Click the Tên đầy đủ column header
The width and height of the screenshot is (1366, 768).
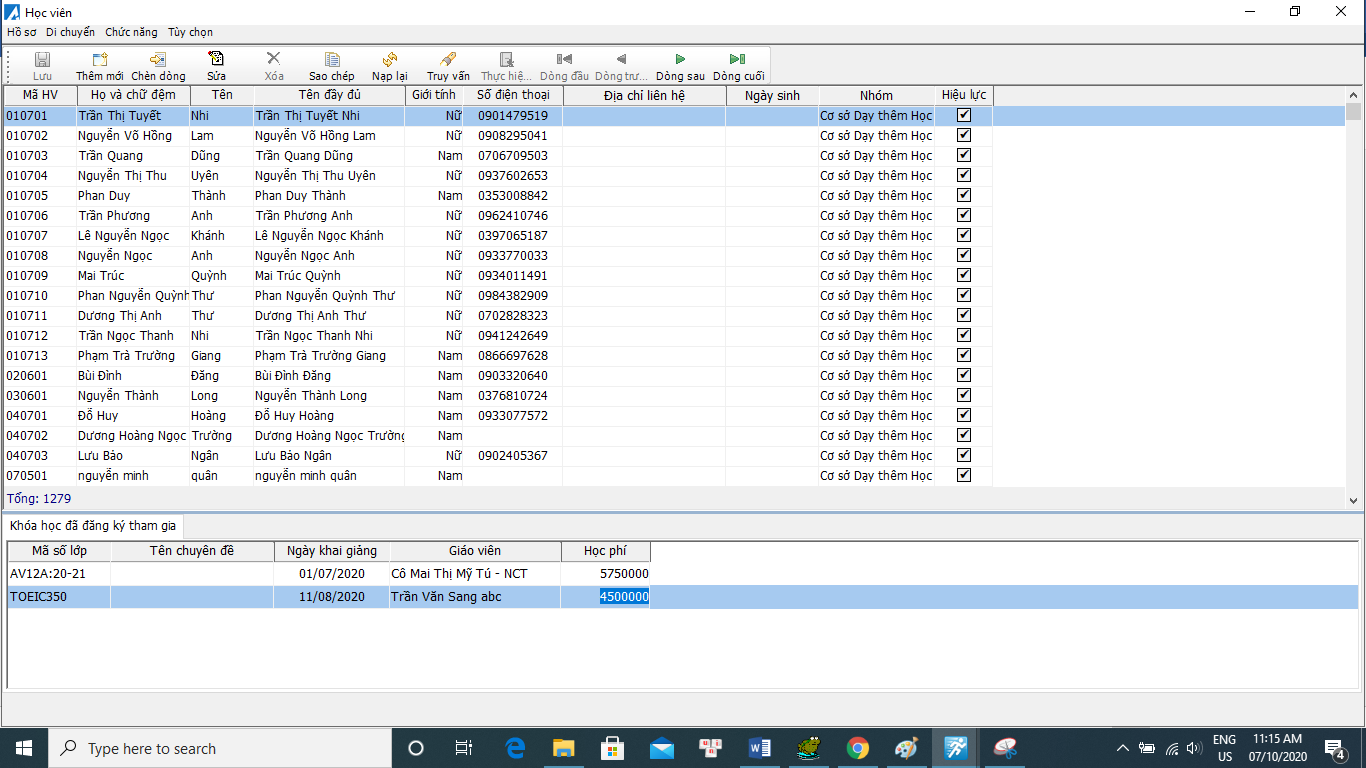point(329,95)
